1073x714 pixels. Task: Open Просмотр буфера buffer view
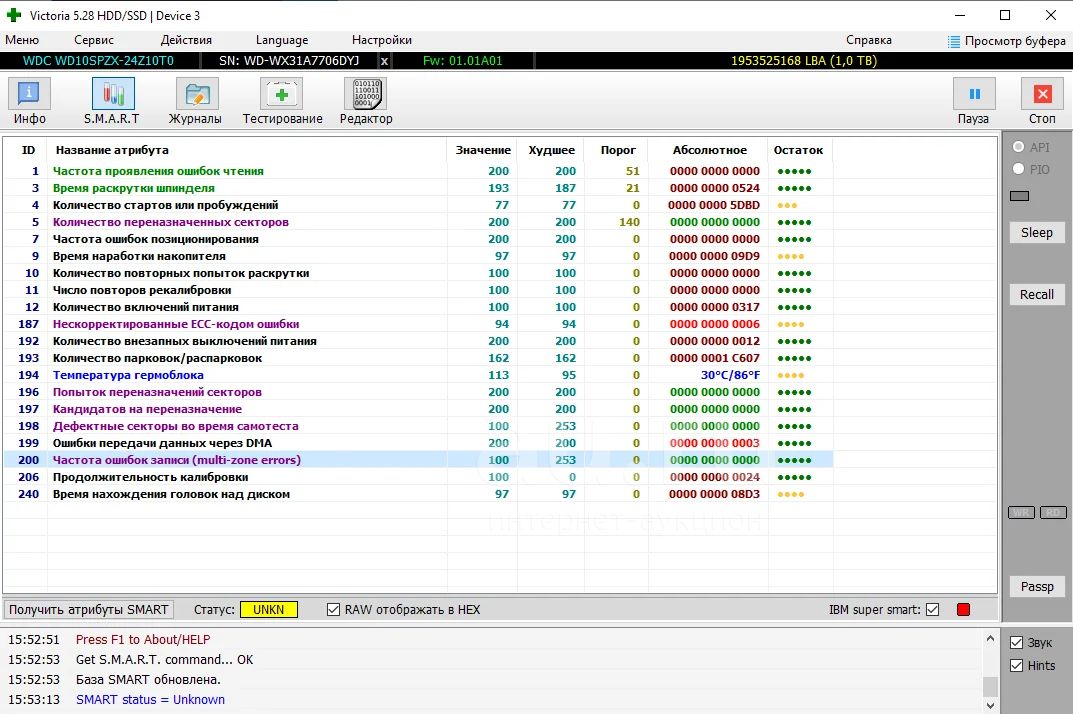pos(1007,41)
